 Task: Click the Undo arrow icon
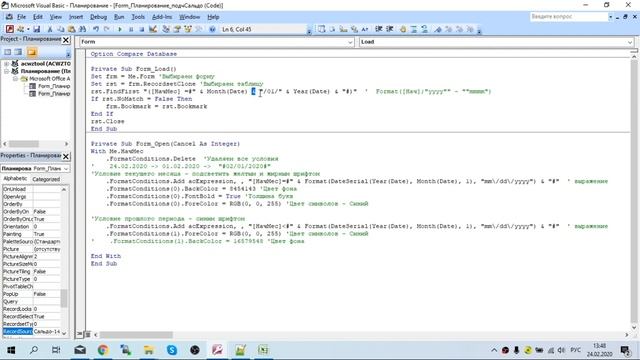96,29
